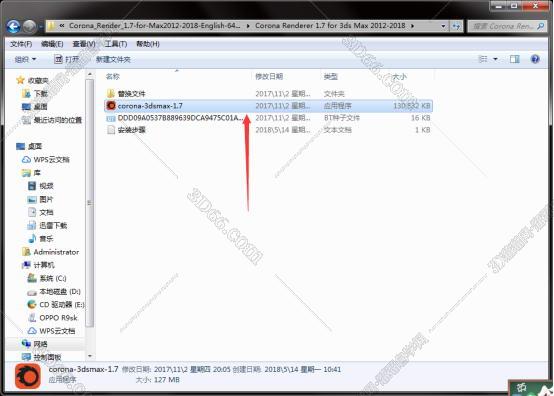Click the Forward navigation arrow

pyautogui.click(x=30, y=26)
